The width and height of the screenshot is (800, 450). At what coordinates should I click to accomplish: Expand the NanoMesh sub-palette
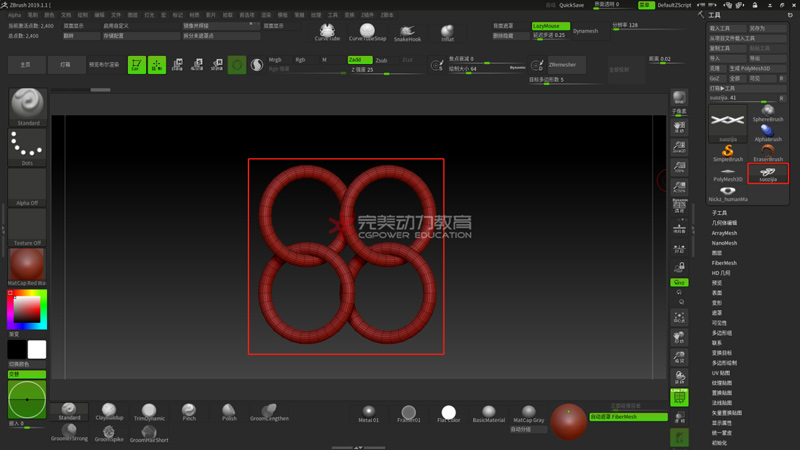click(x=724, y=243)
